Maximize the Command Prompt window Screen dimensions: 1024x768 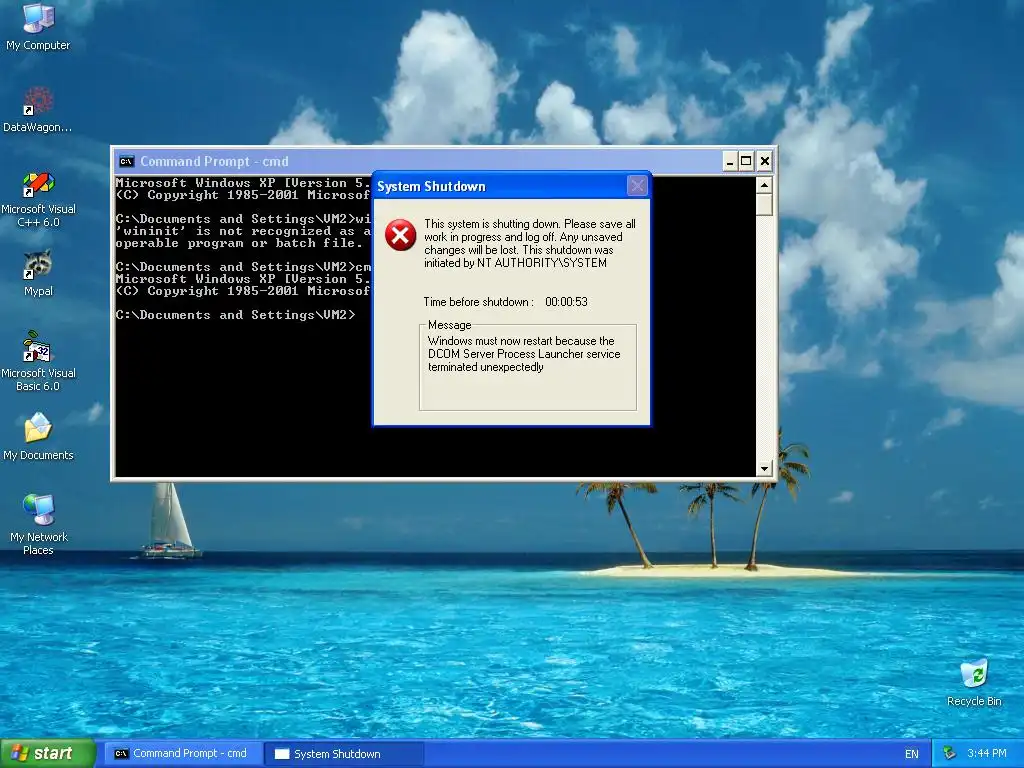pos(746,161)
